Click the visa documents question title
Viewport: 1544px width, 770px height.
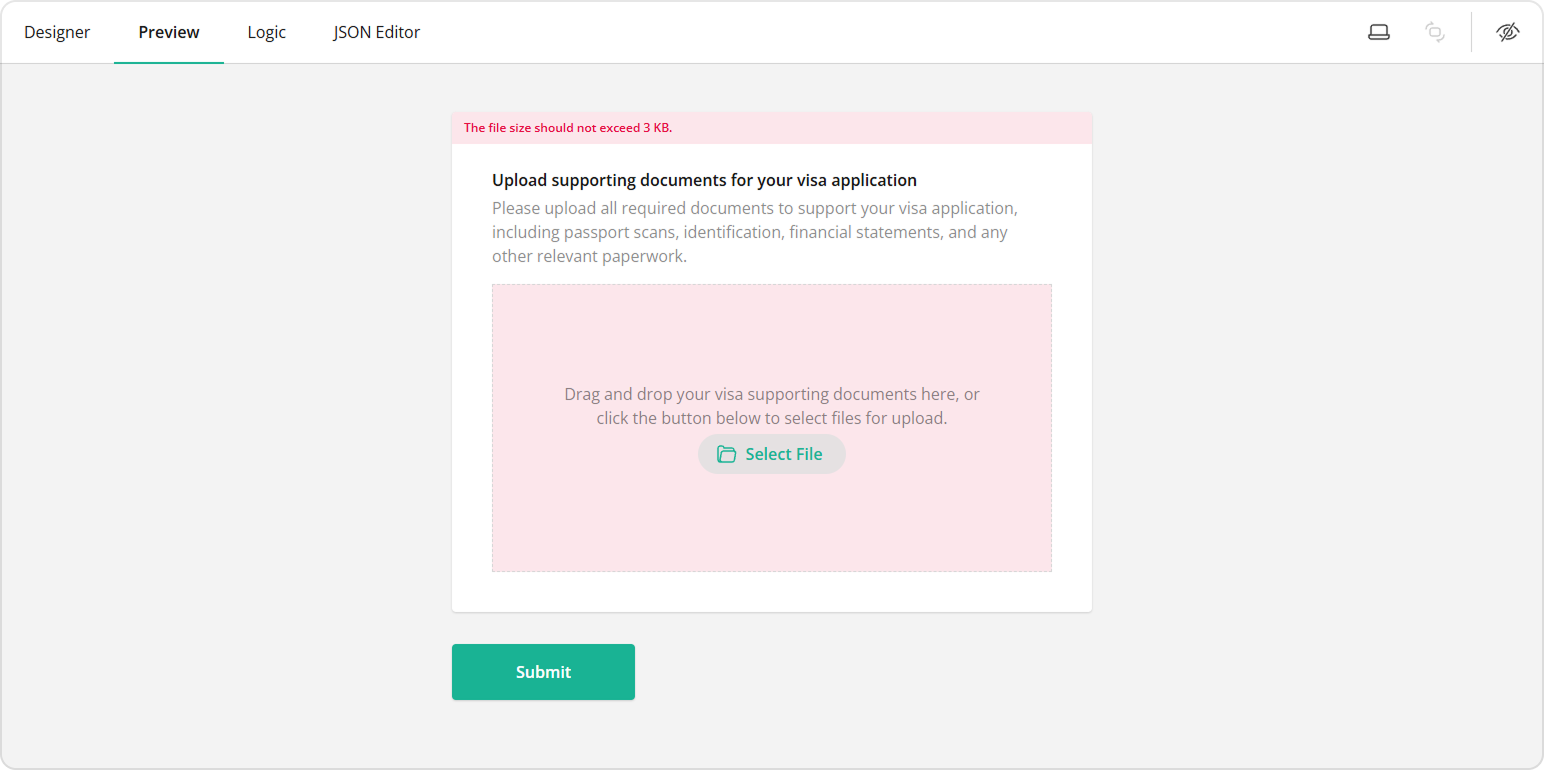tap(703, 179)
